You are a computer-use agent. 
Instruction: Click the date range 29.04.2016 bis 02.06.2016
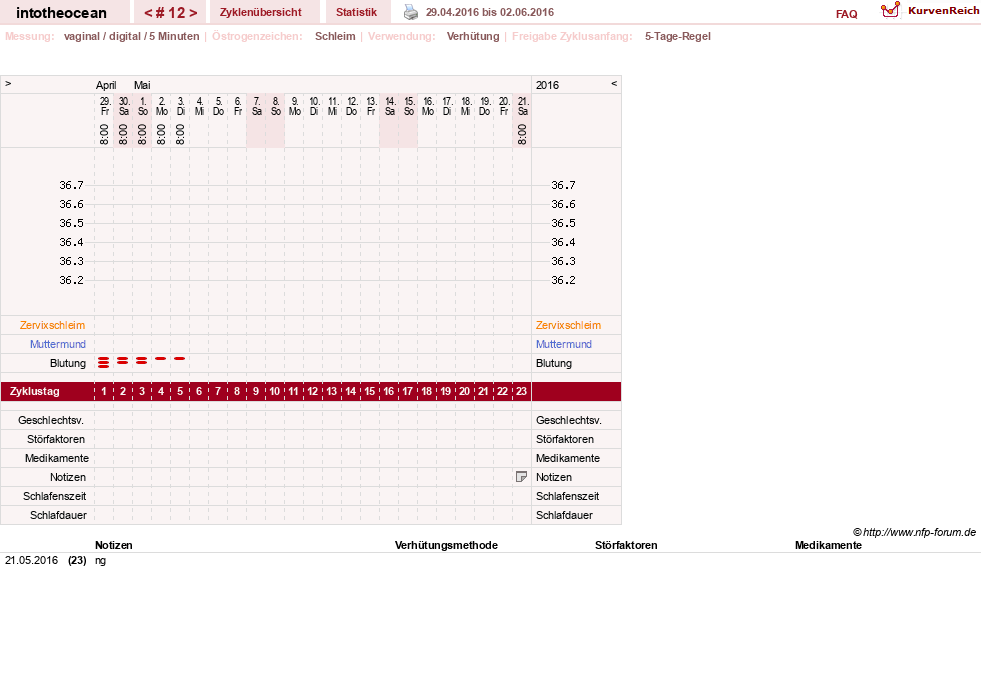pos(489,12)
